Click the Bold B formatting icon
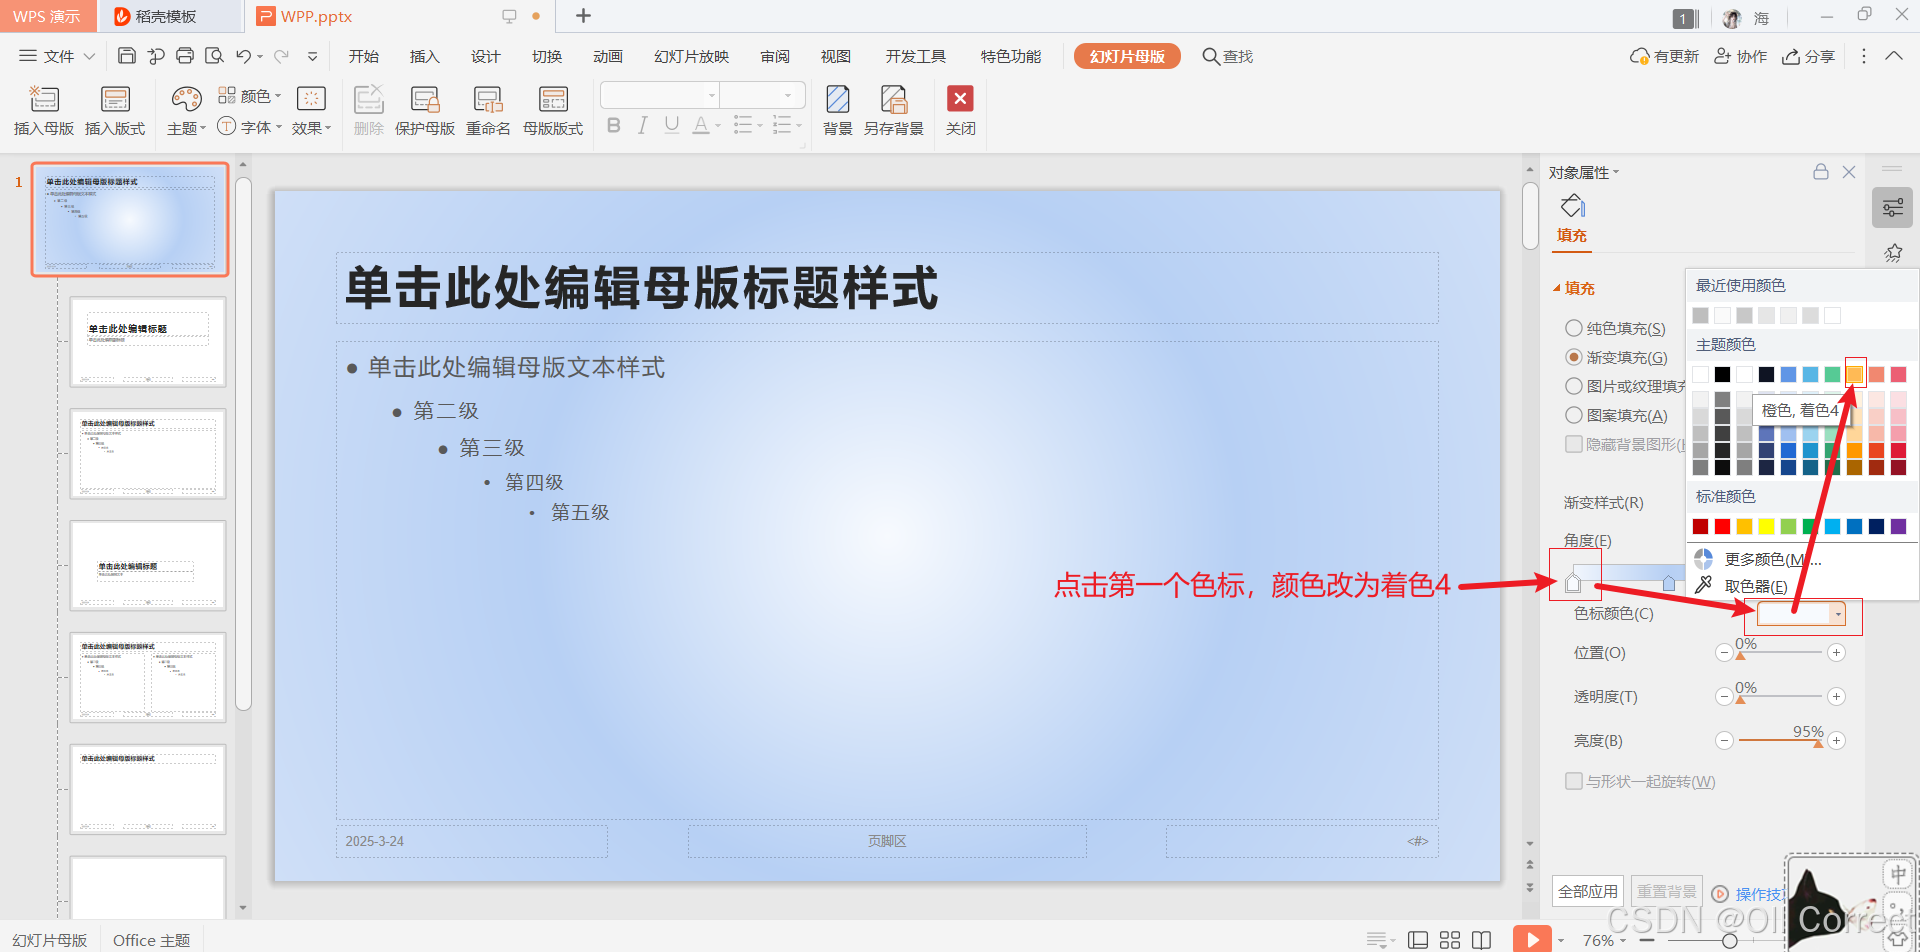This screenshot has width=1920, height=952. tap(614, 125)
